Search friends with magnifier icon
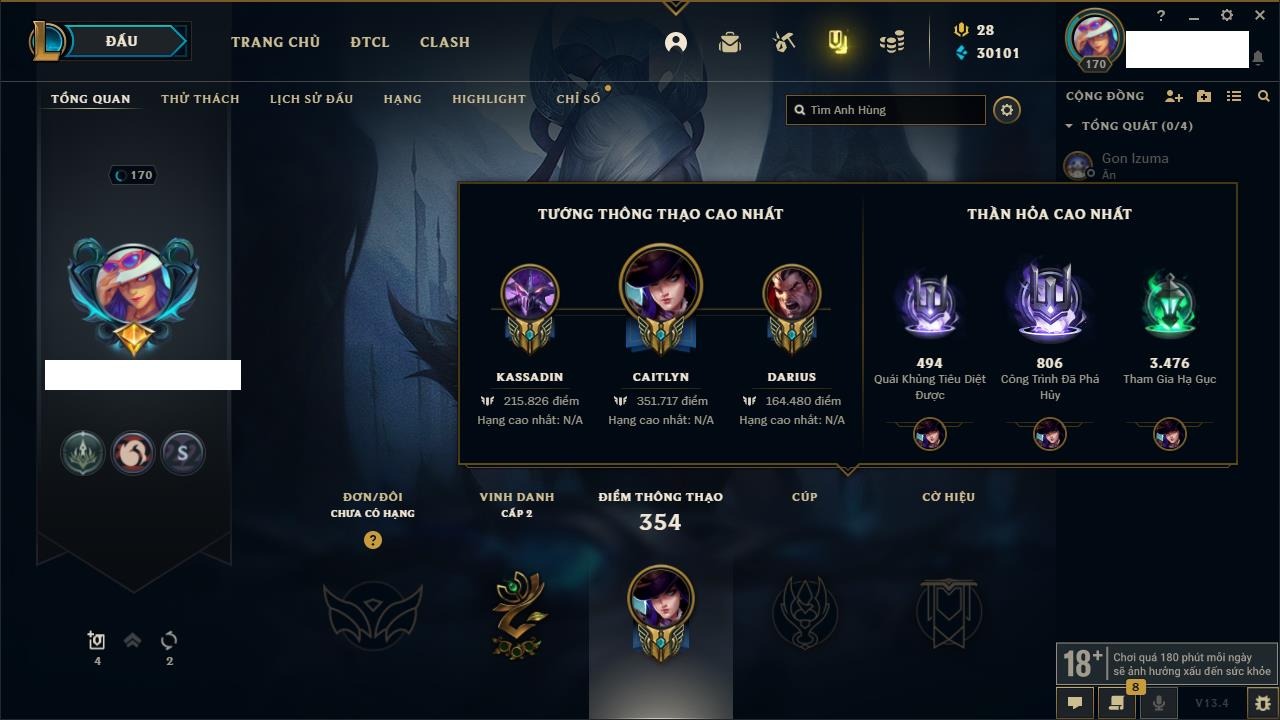Viewport: 1280px width, 720px height. pyautogui.click(x=1264, y=96)
